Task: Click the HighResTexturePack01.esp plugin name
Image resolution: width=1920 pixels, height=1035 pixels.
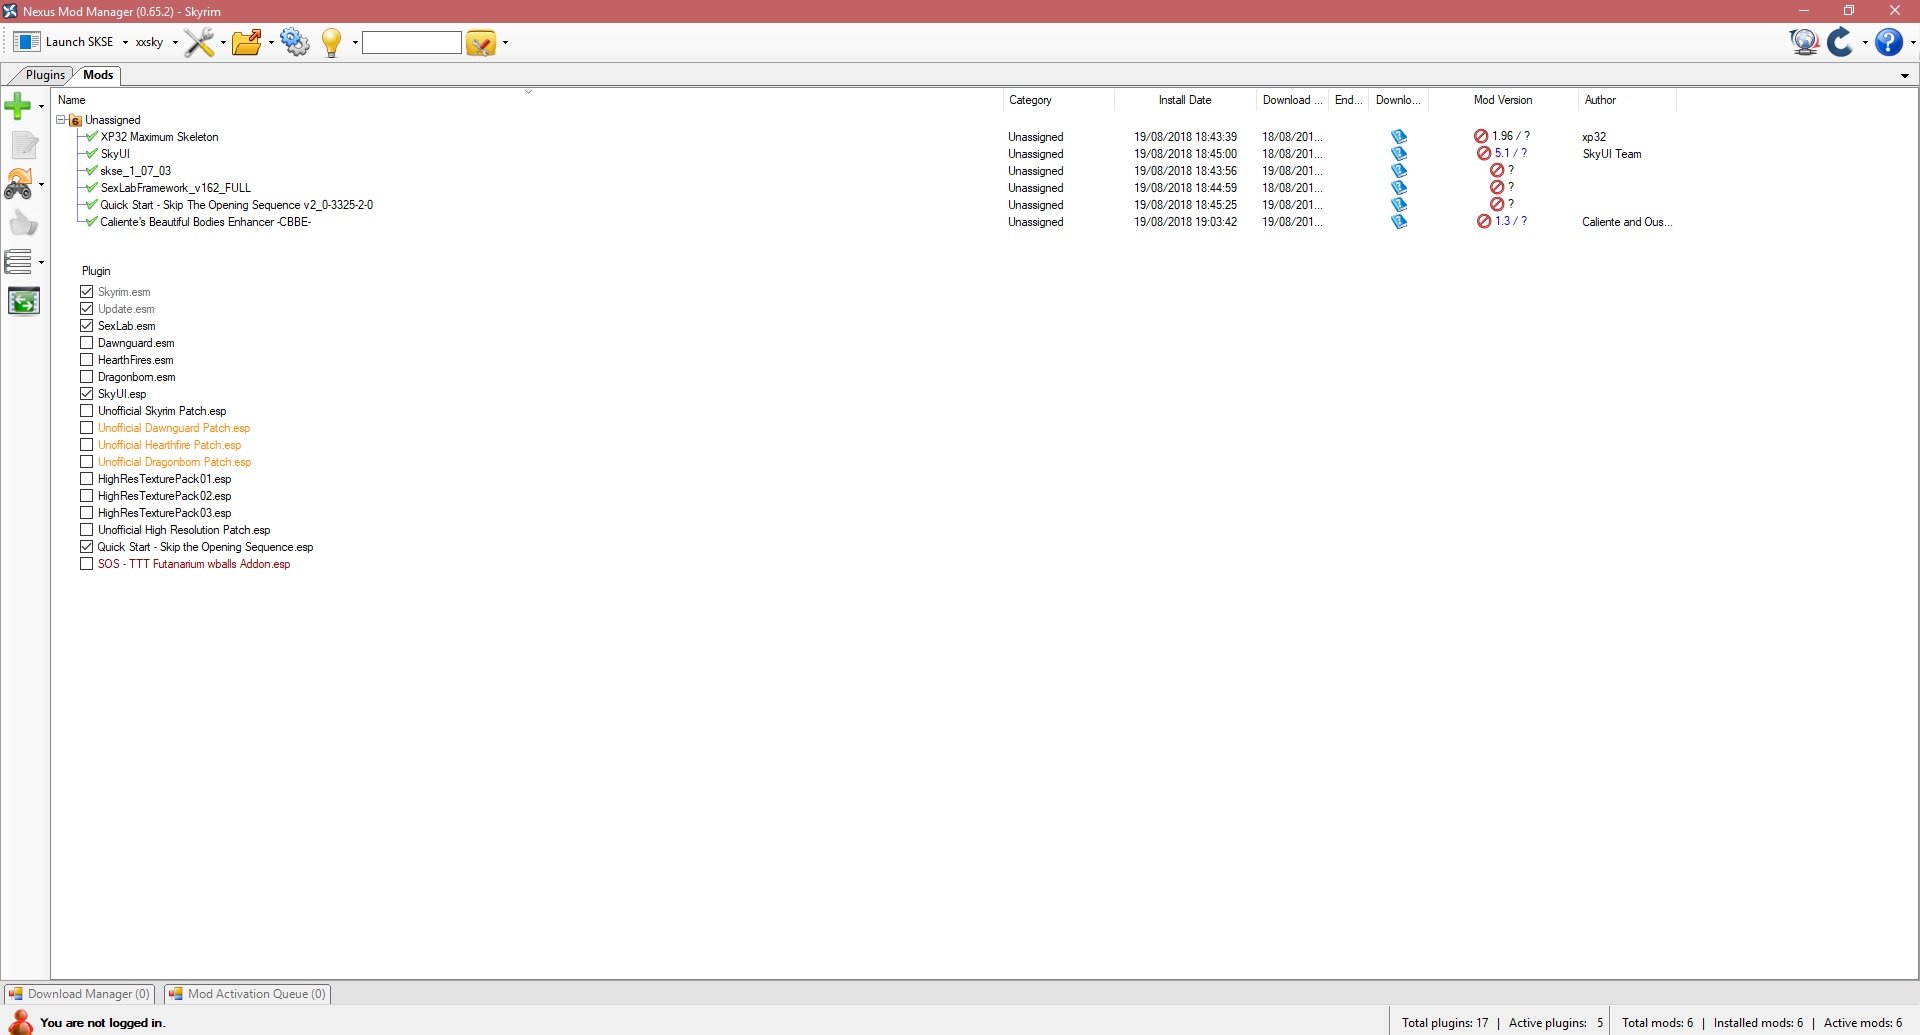Action: click(x=164, y=479)
